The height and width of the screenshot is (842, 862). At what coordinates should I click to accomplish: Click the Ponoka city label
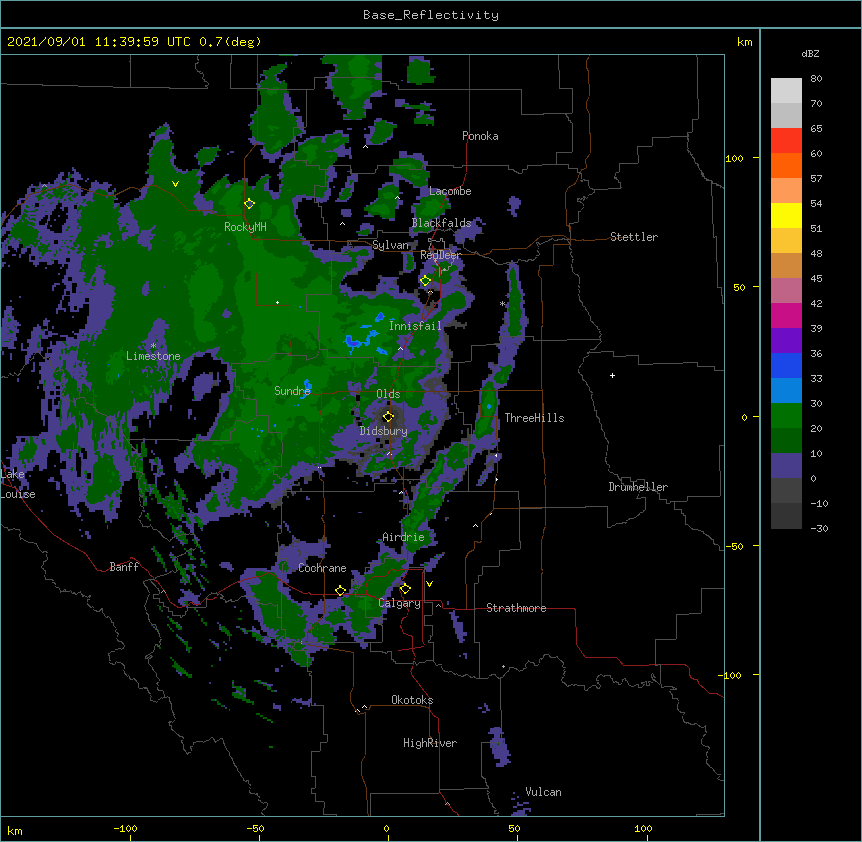[x=480, y=136]
